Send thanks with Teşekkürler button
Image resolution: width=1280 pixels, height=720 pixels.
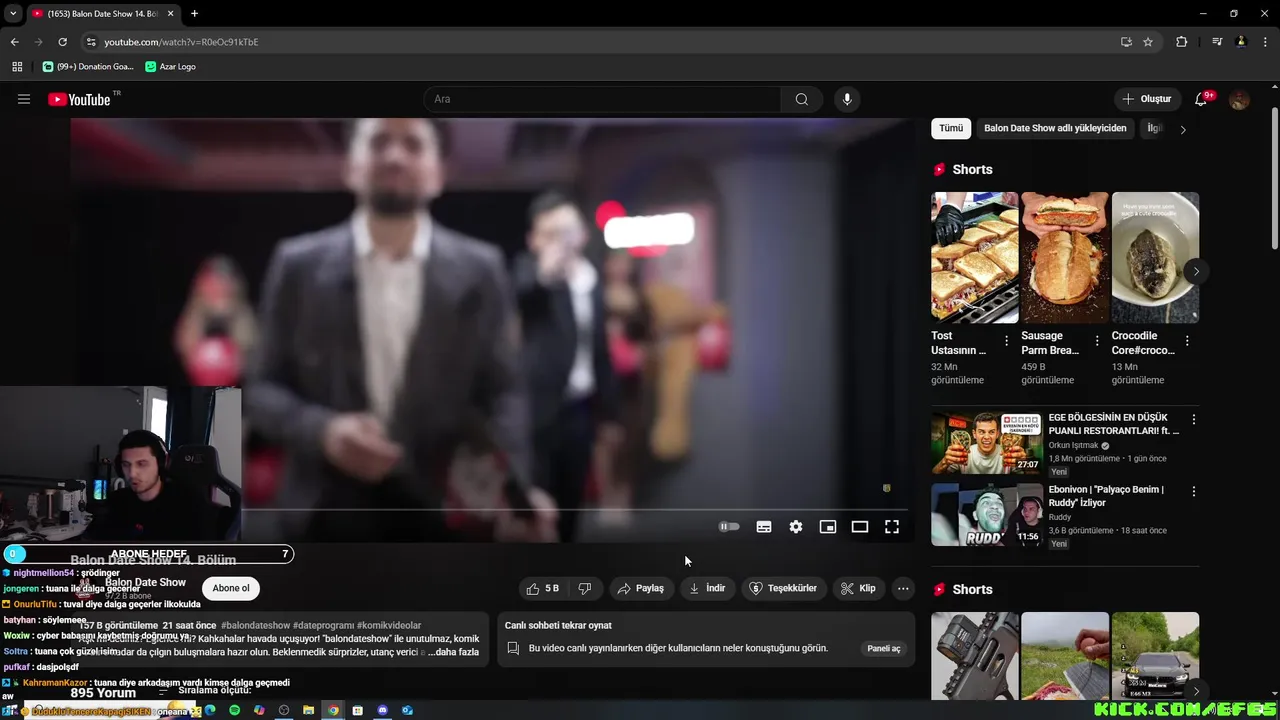coord(784,588)
